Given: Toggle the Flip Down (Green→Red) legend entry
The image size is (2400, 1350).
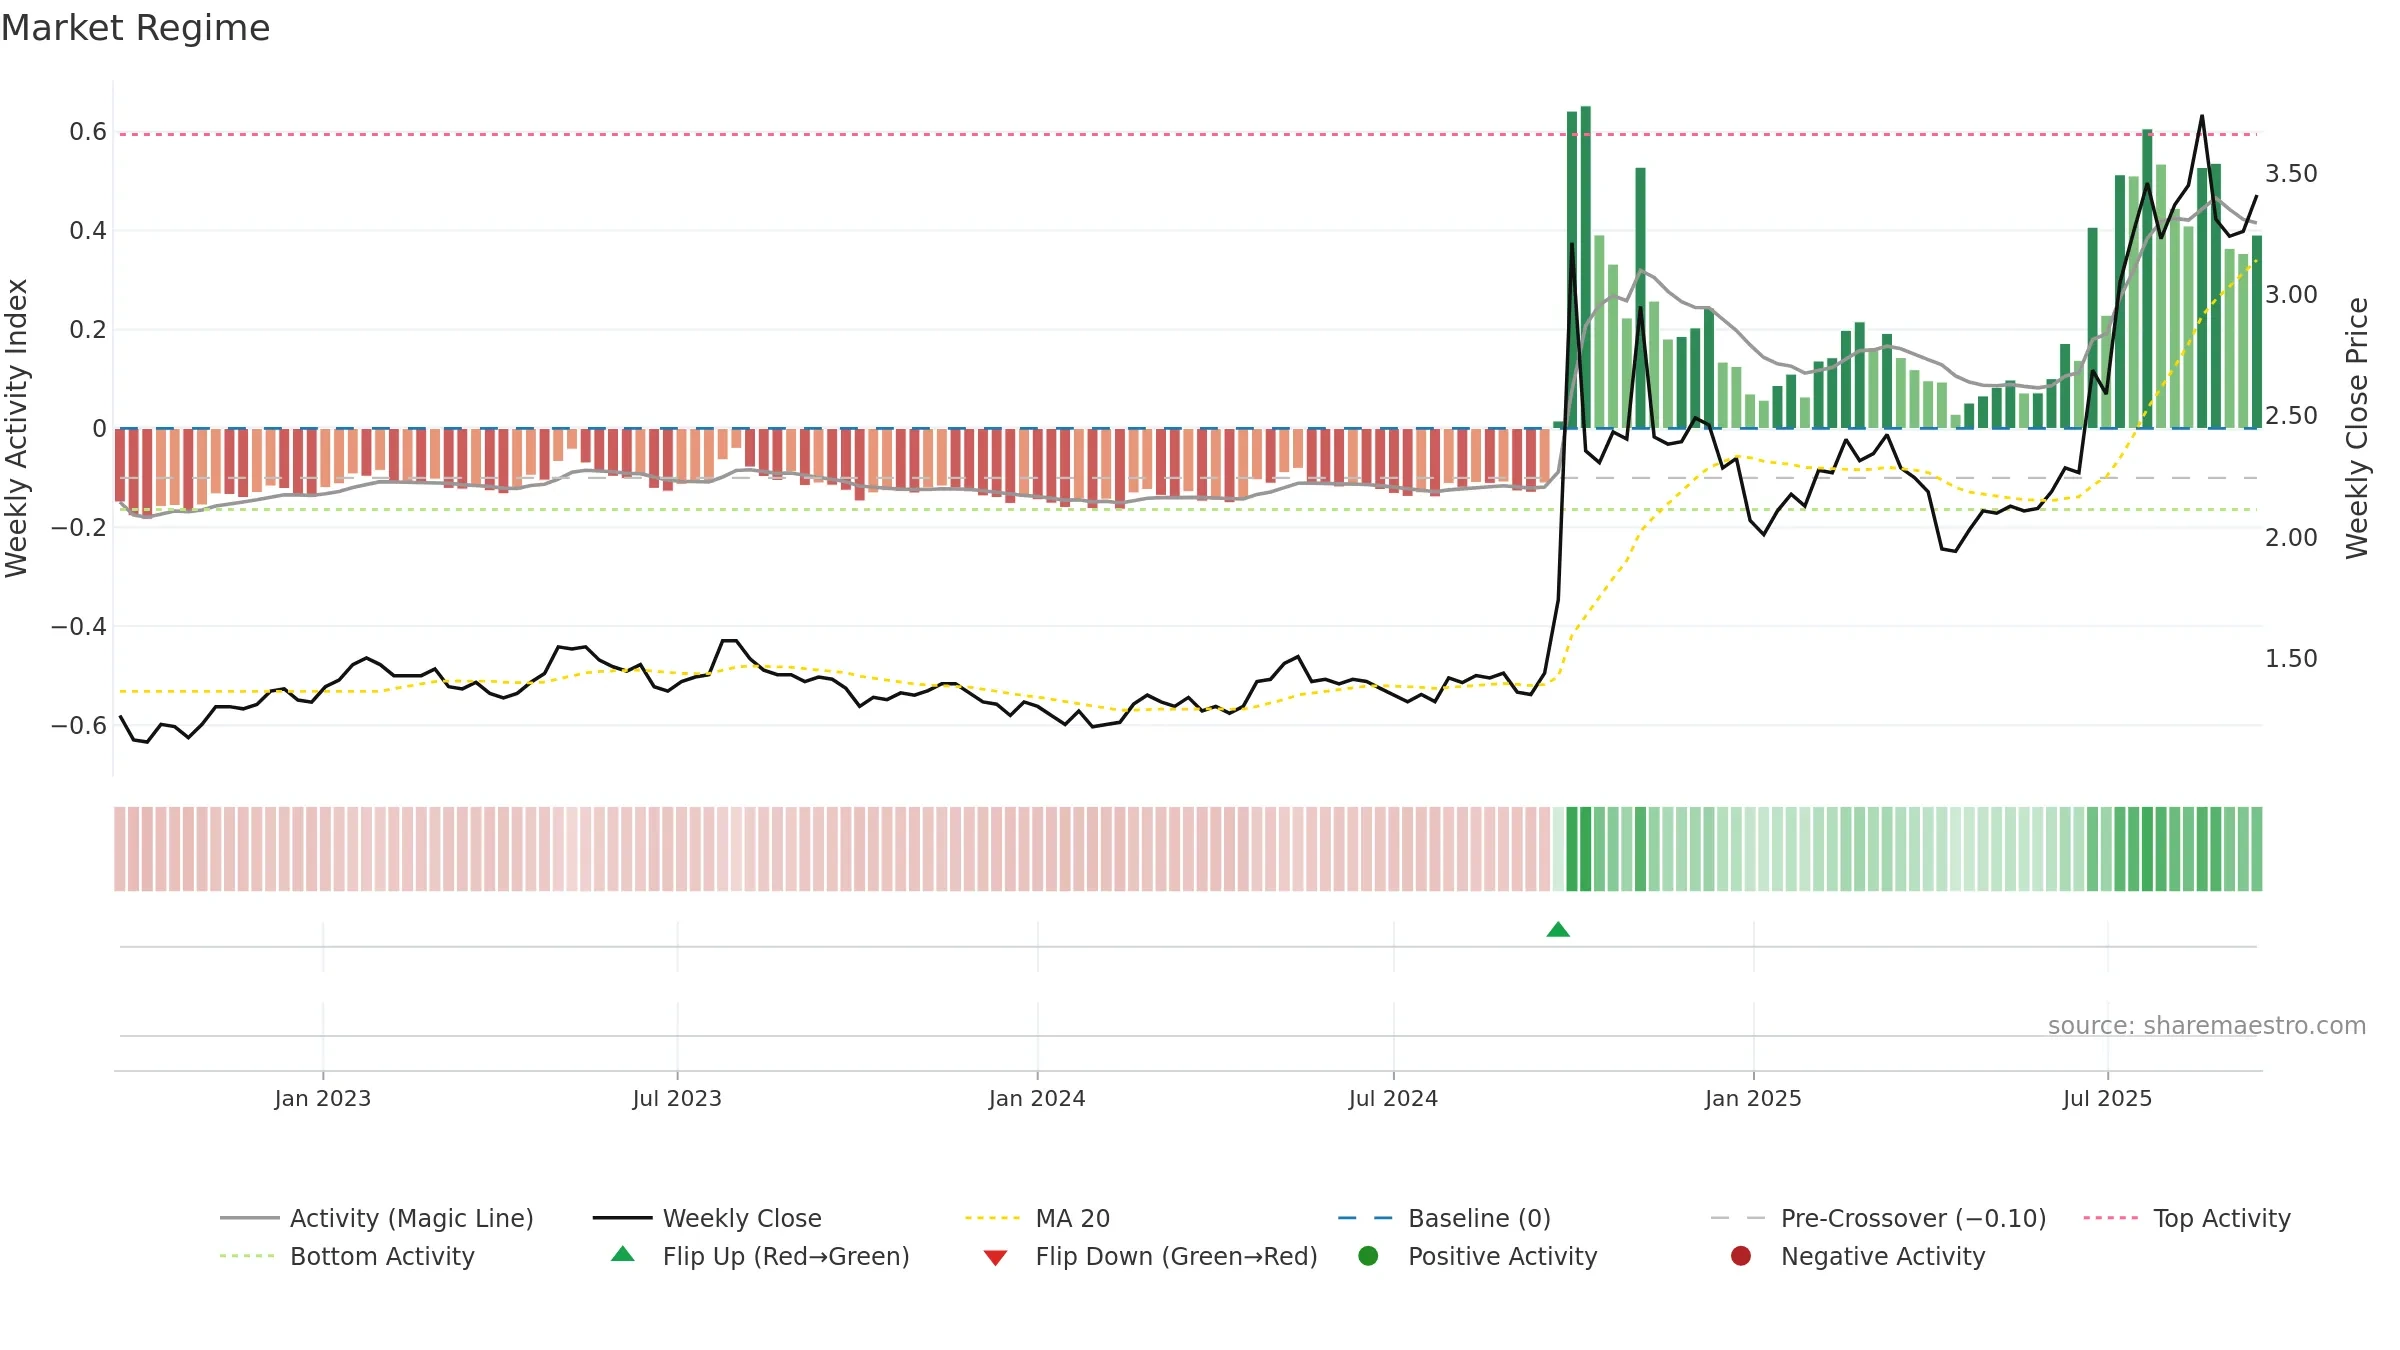Looking at the screenshot, I should (1150, 1256).
